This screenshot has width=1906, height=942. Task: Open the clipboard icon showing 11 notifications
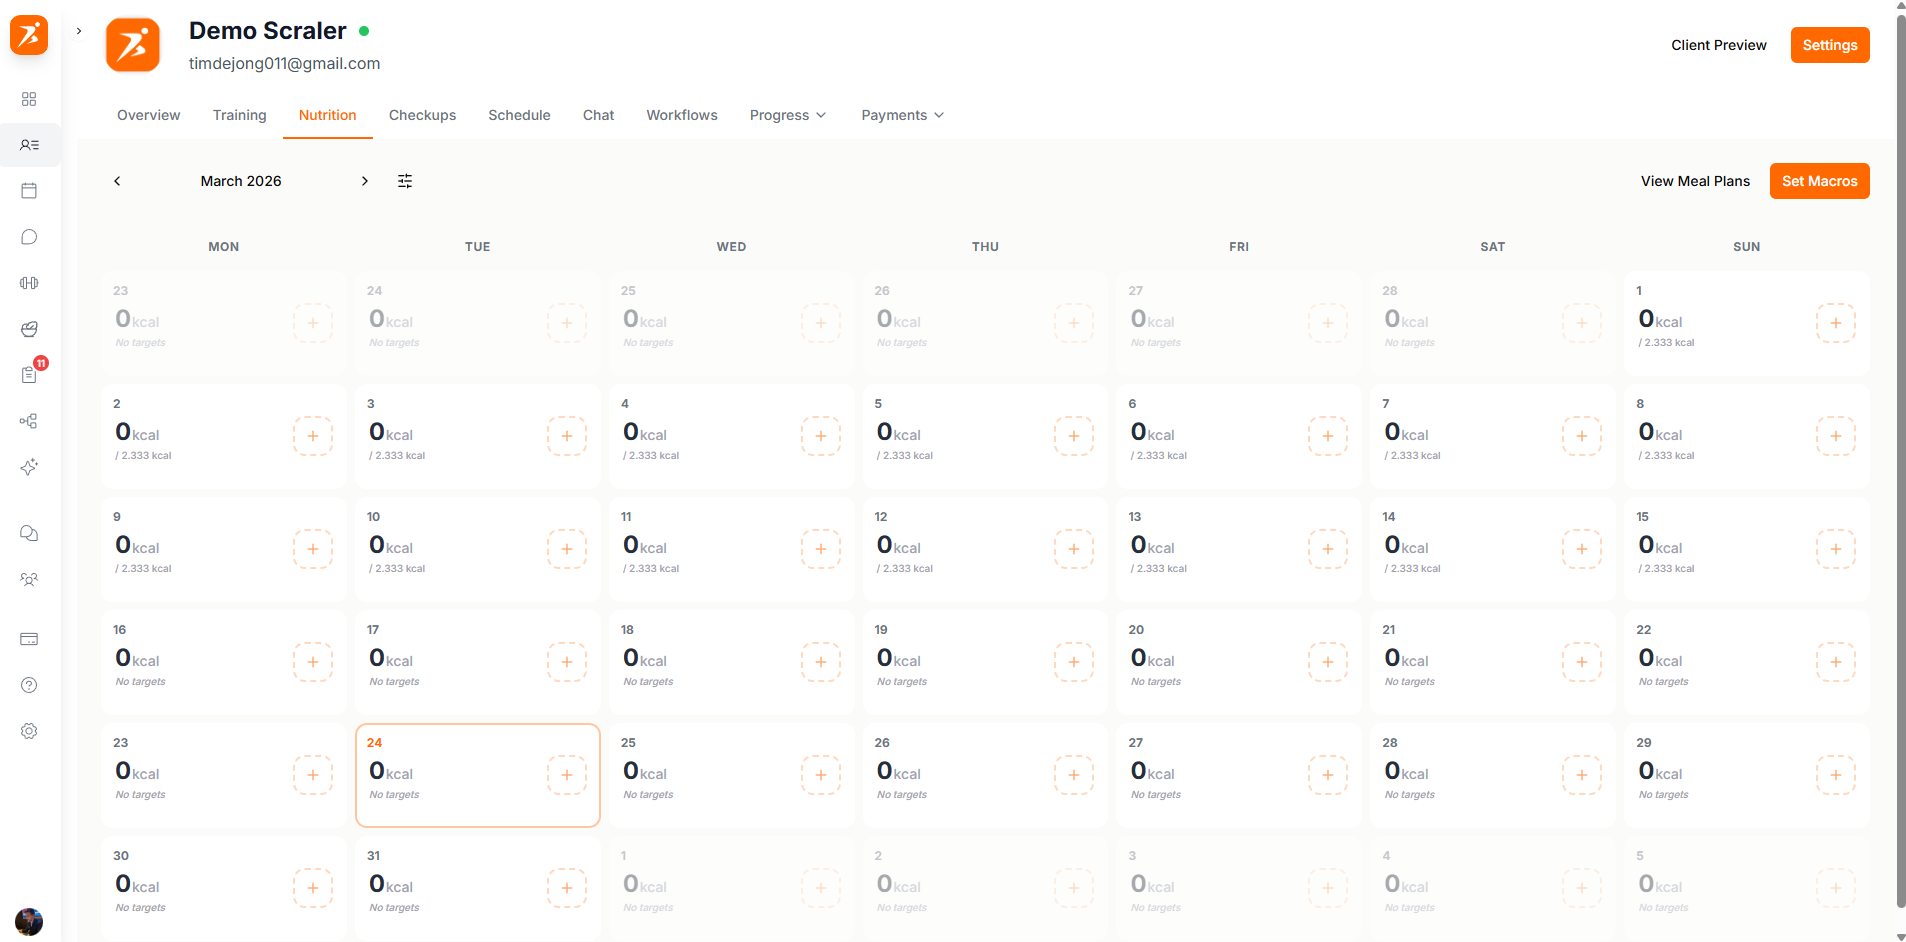(x=29, y=375)
